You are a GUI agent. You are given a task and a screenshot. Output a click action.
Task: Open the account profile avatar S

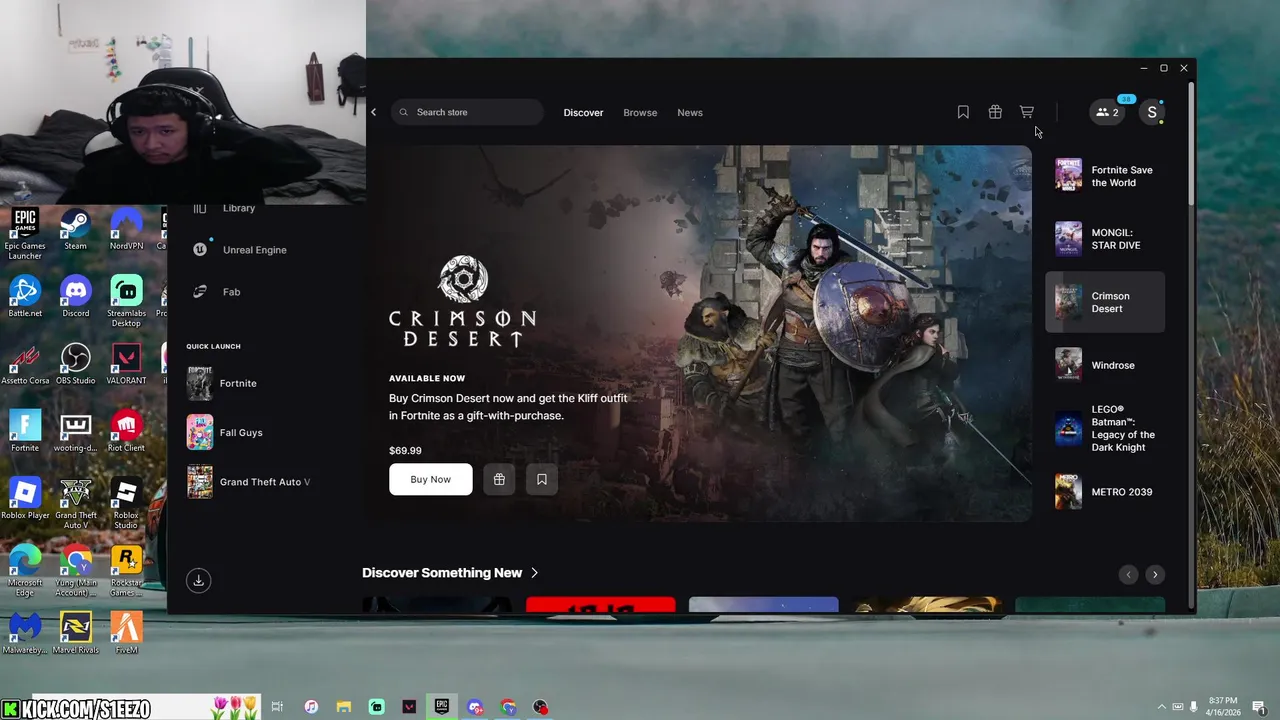point(1152,112)
